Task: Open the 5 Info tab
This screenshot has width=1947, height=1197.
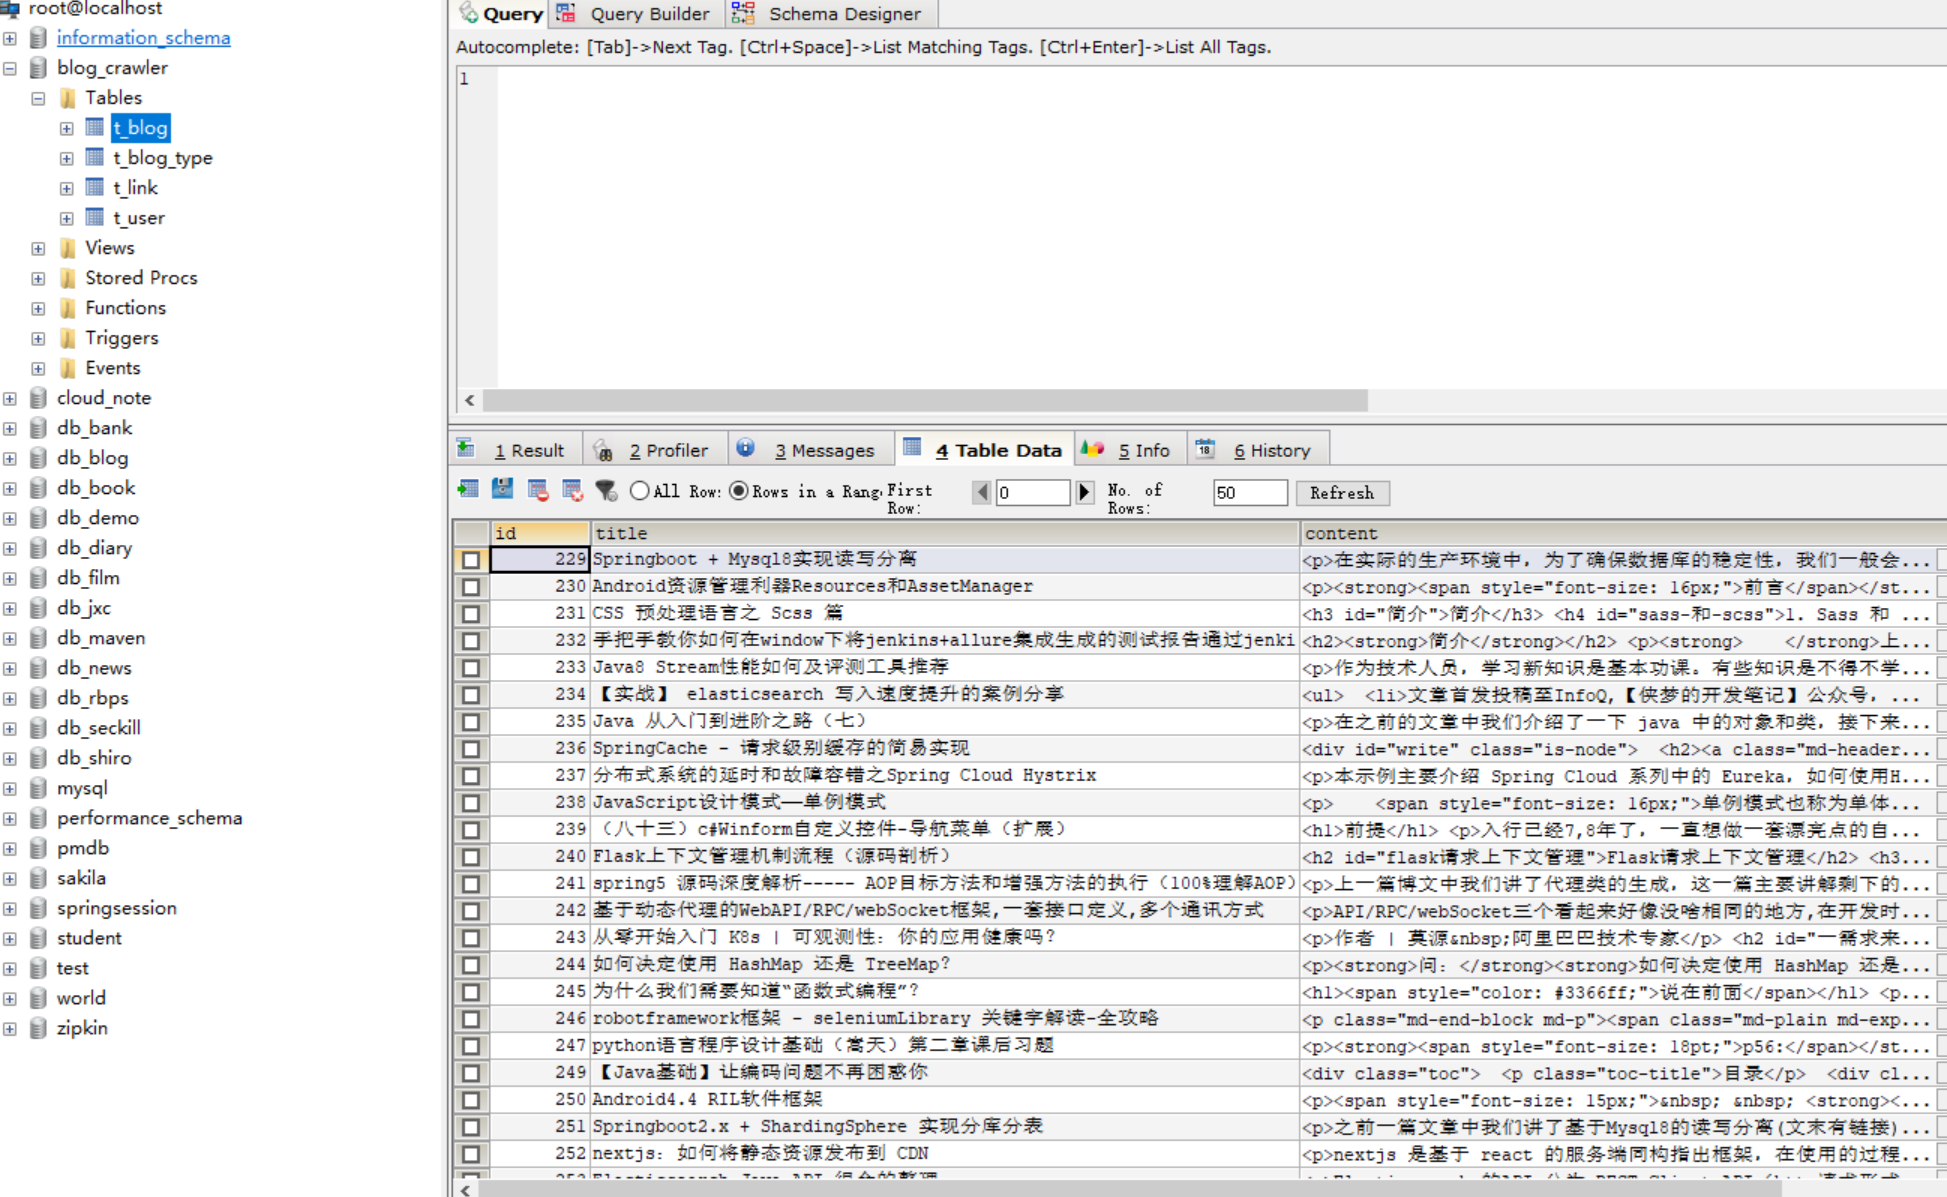Action: [1130, 450]
